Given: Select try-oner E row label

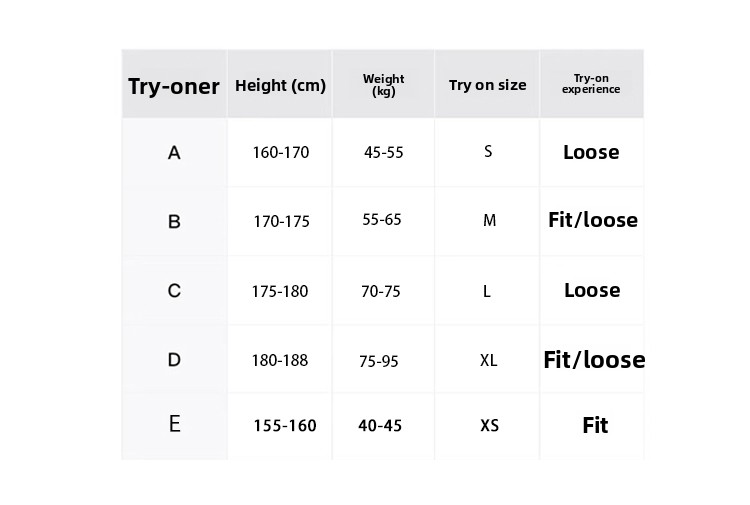Looking at the screenshot, I should pos(174,425).
